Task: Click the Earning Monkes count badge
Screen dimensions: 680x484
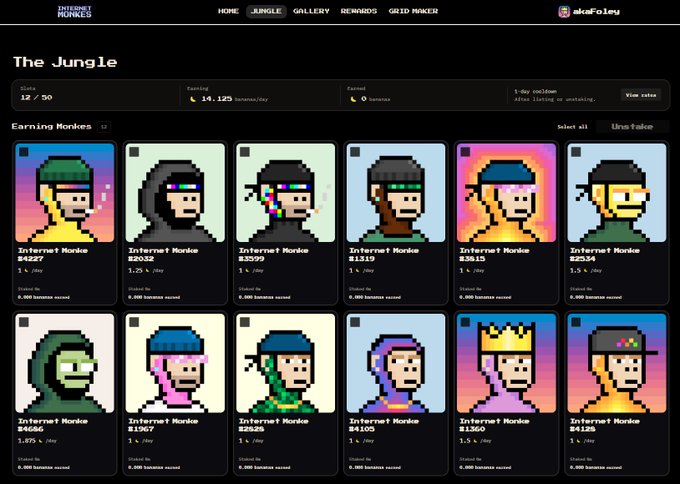Action: 104,127
